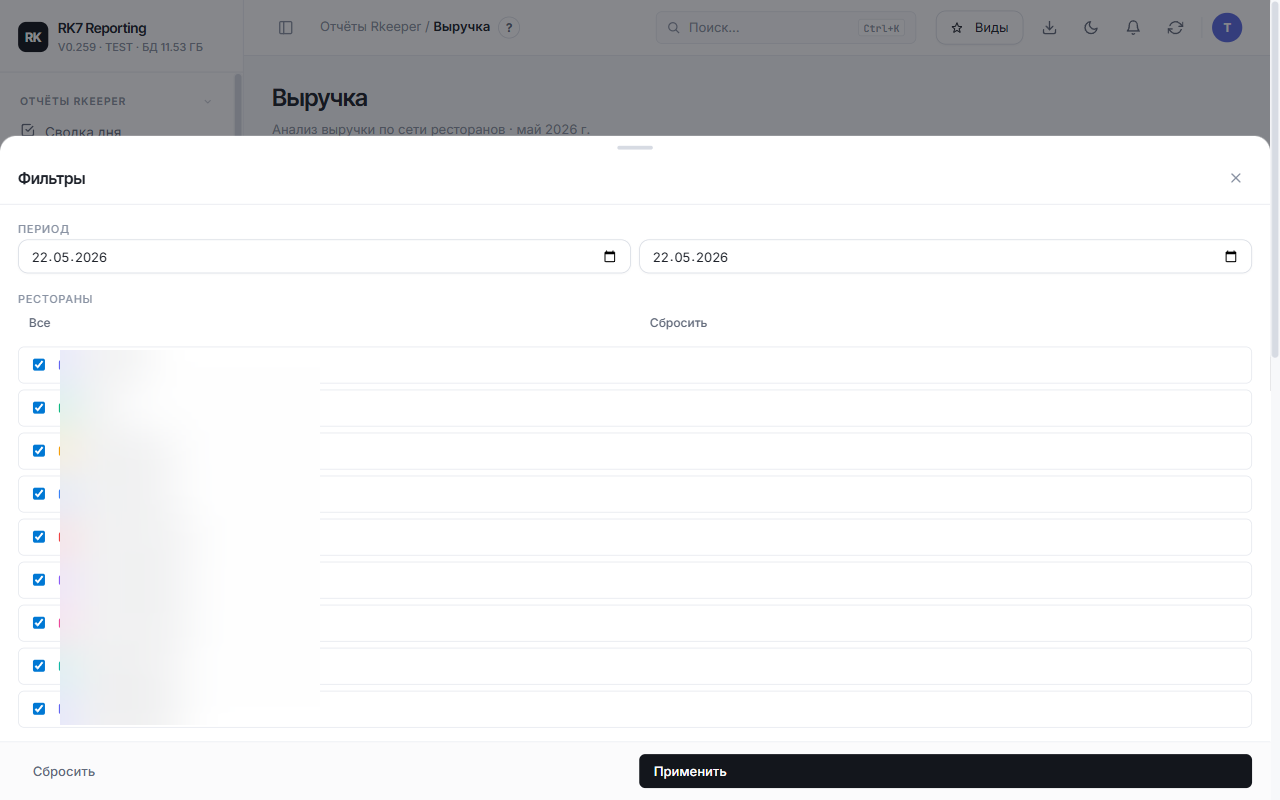Click the Виды star button
Viewport: 1280px width, 800px height.
tap(979, 28)
